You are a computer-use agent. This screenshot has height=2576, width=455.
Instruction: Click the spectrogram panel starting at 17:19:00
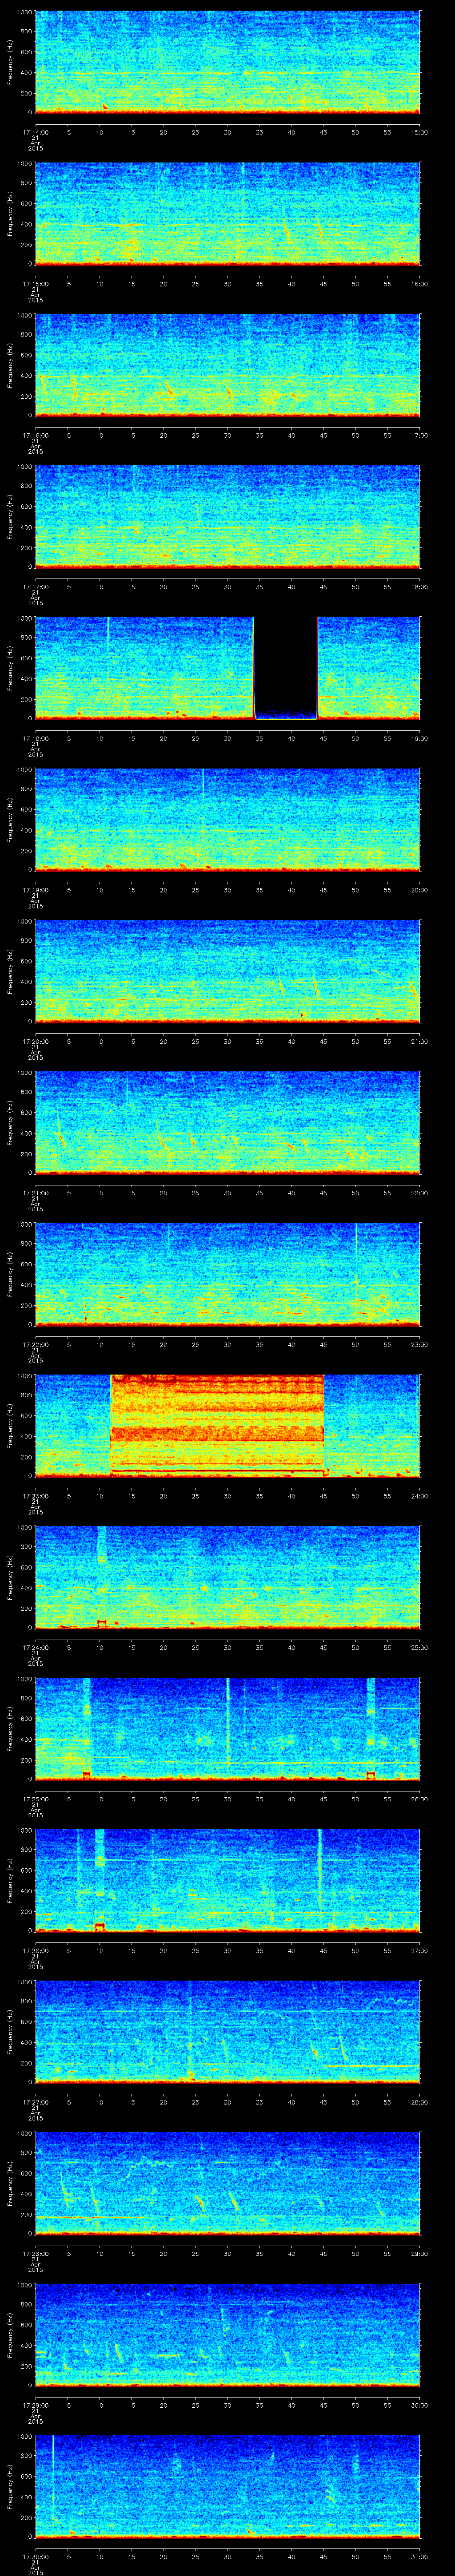228,820
